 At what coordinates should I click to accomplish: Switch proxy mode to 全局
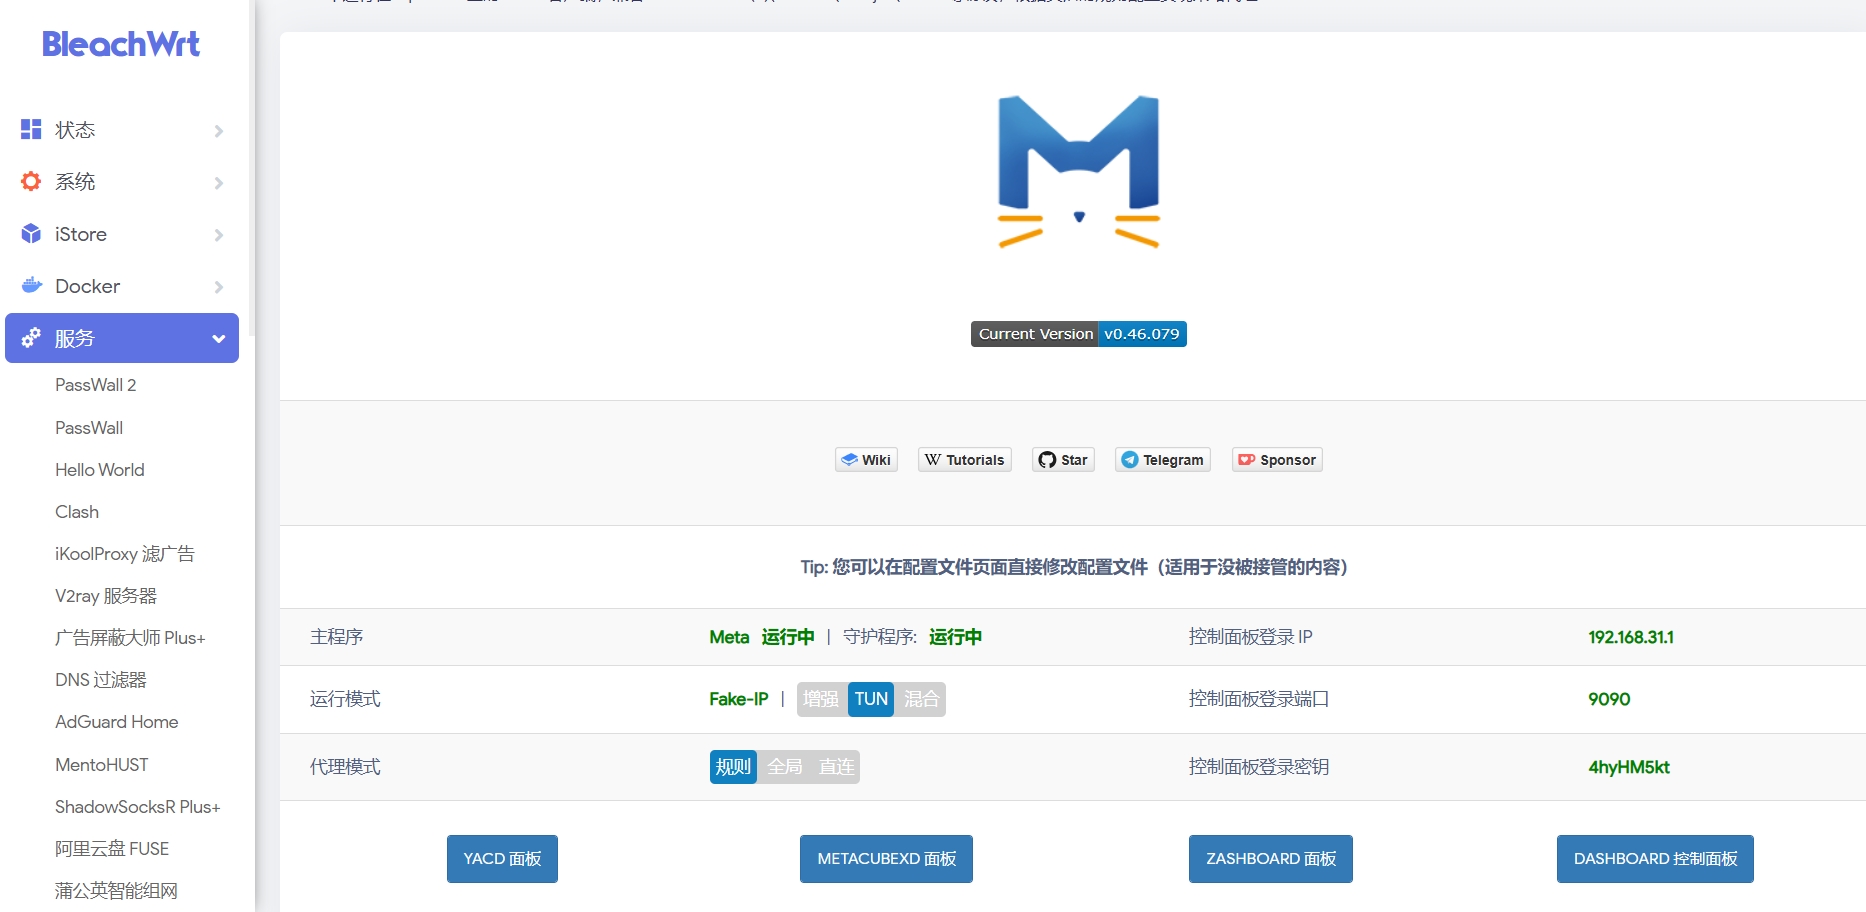(785, 767)
